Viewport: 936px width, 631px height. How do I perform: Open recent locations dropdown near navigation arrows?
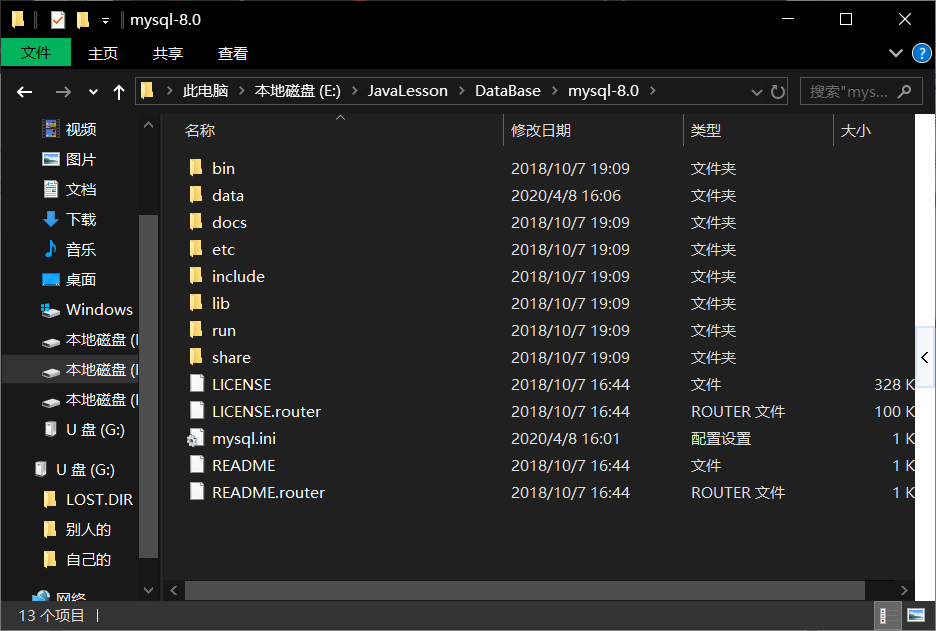(93, 92)
